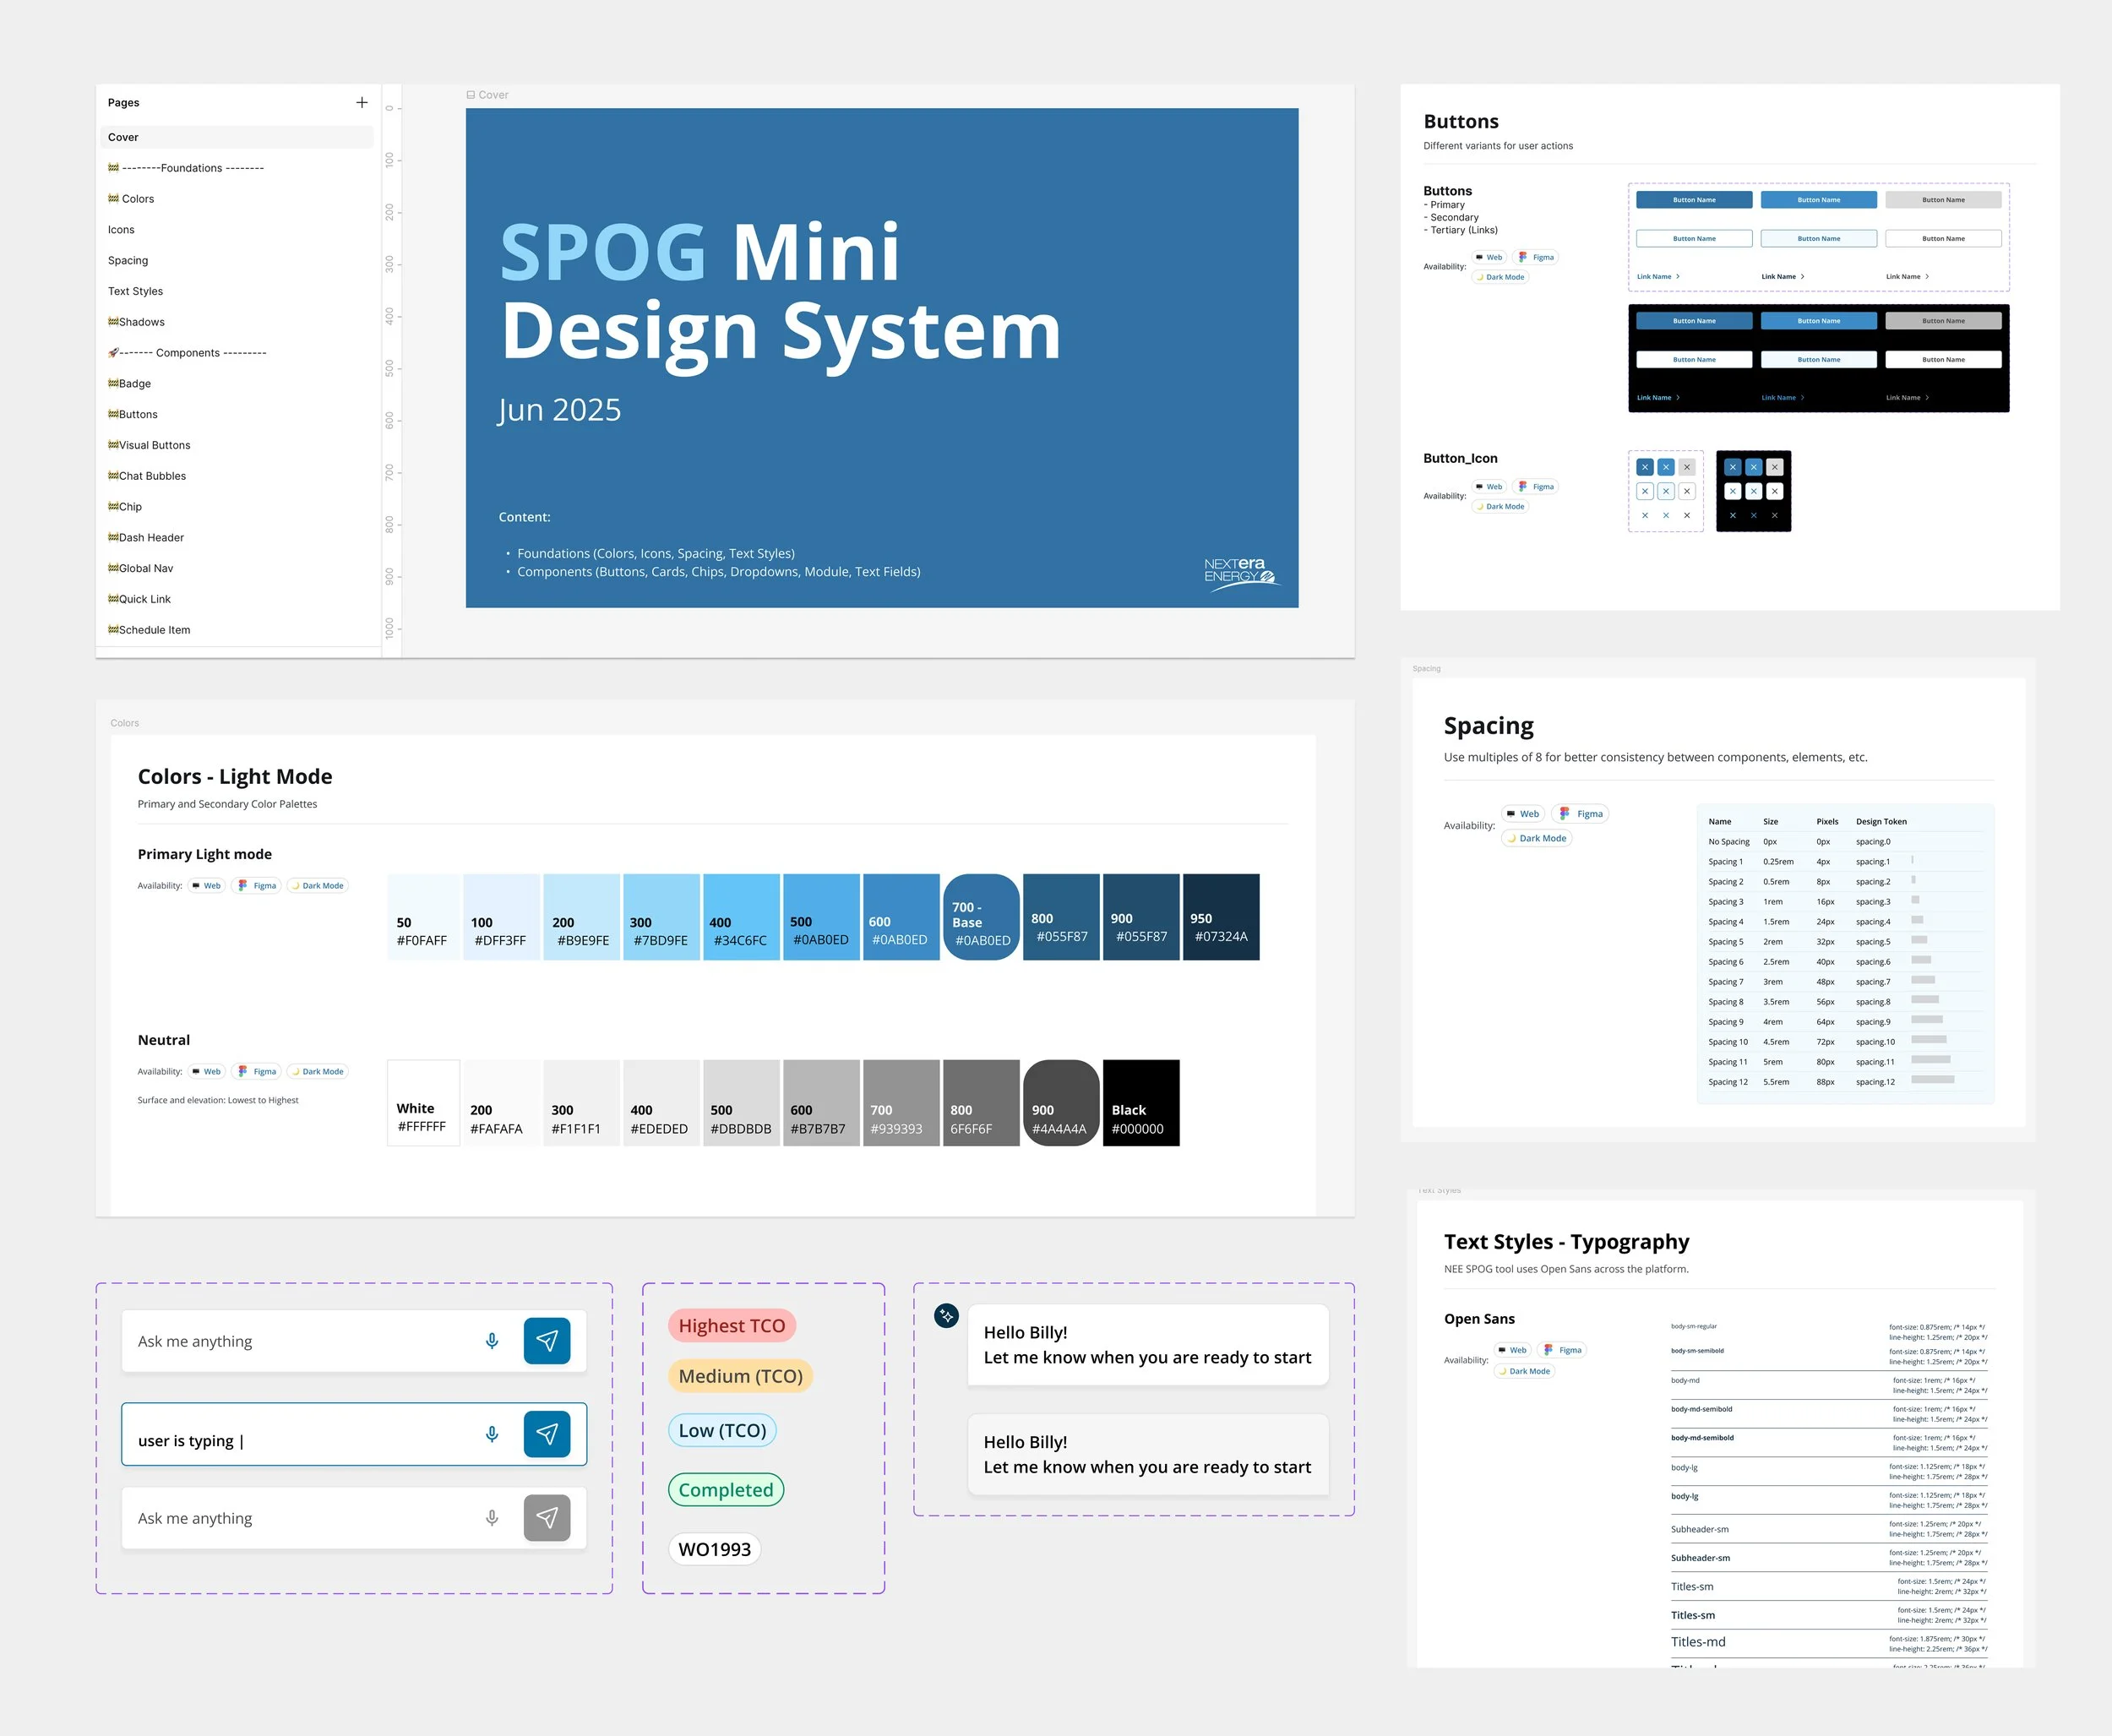Click the sparkle AI avatar beside chat bubble

(x=946, y=1316)
